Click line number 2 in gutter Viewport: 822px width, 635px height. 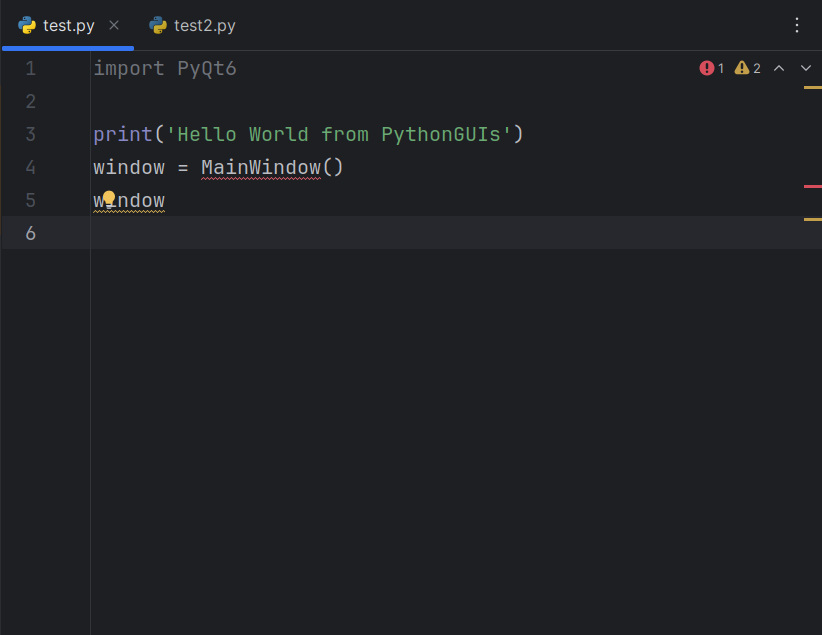30,102
